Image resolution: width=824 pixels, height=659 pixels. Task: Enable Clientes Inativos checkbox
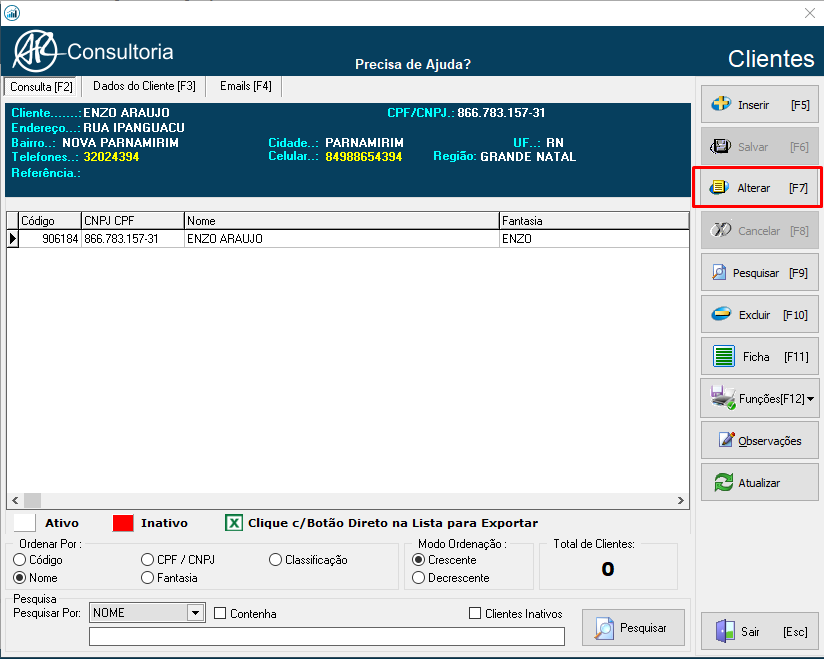pos(475,613)
